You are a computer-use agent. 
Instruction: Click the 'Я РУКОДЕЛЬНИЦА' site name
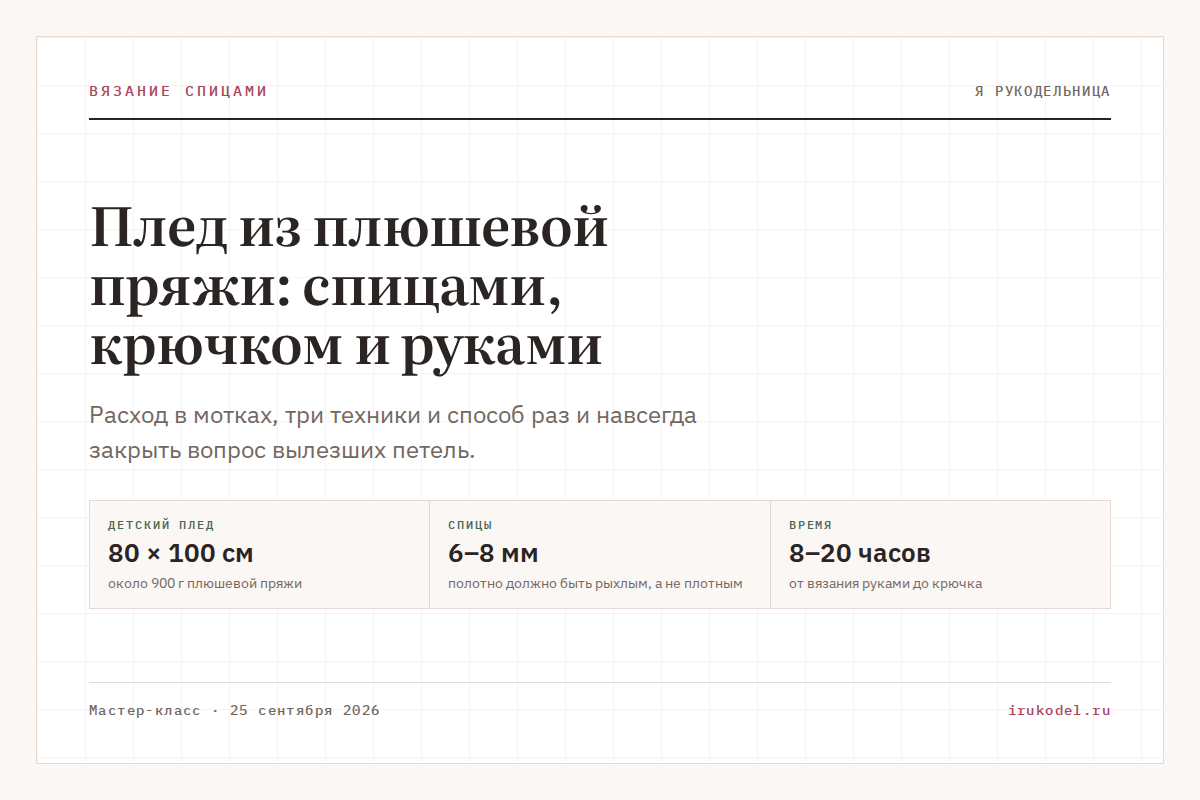click(1042, 91)
